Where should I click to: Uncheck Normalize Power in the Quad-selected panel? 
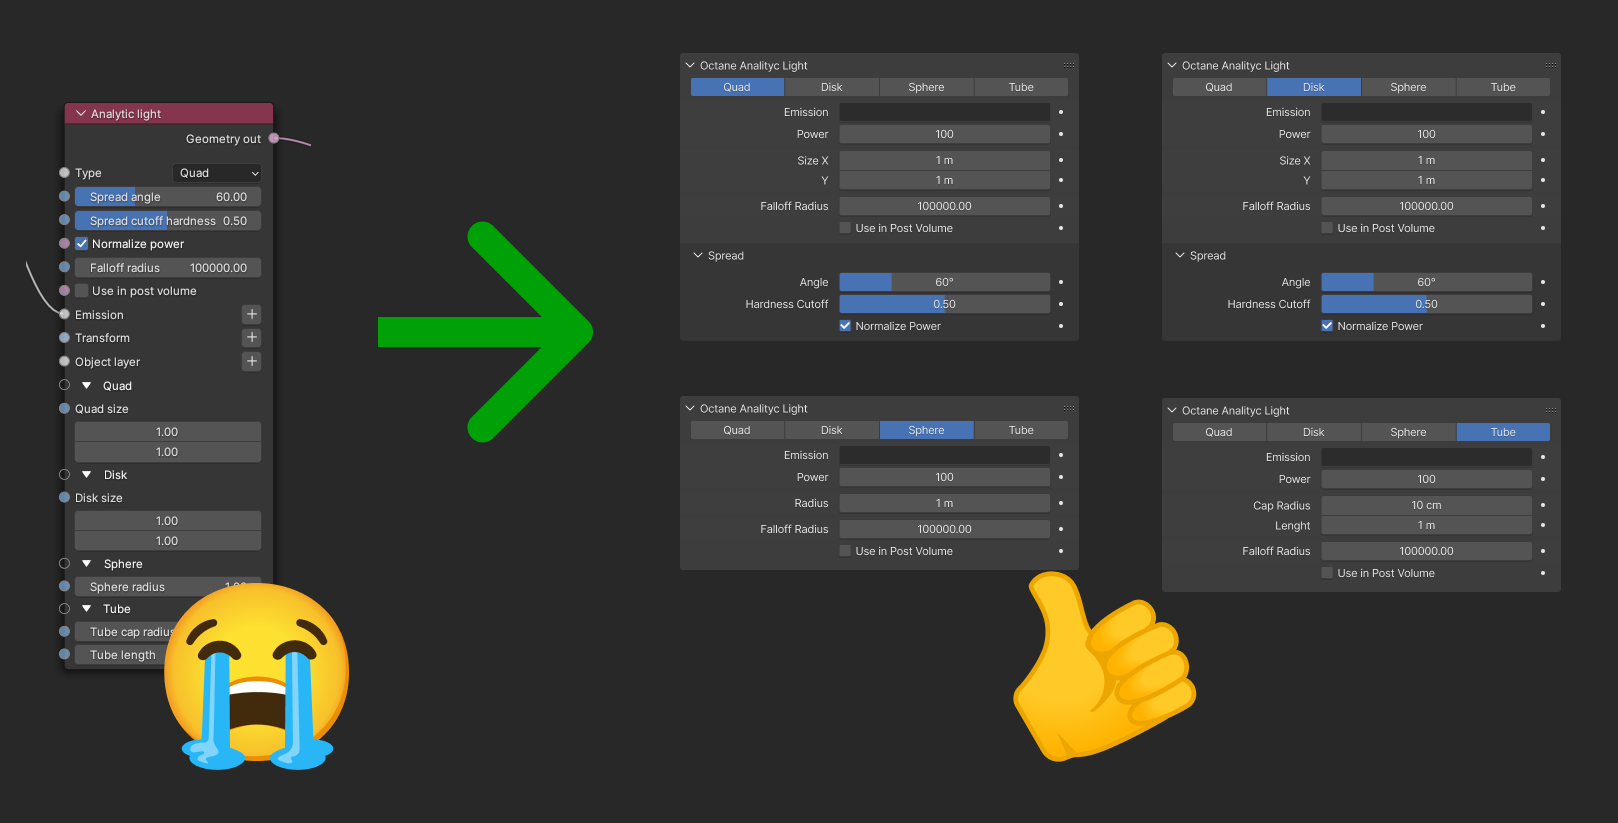click(x=845, y=326)
